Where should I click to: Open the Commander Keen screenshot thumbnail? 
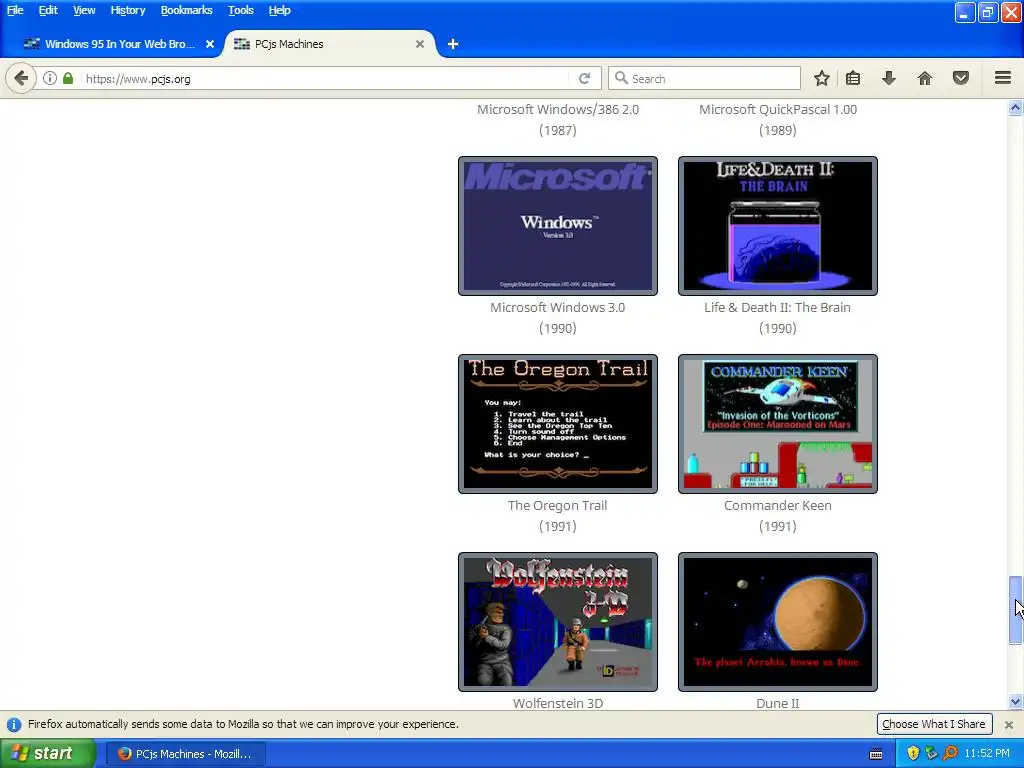[777, 424]
